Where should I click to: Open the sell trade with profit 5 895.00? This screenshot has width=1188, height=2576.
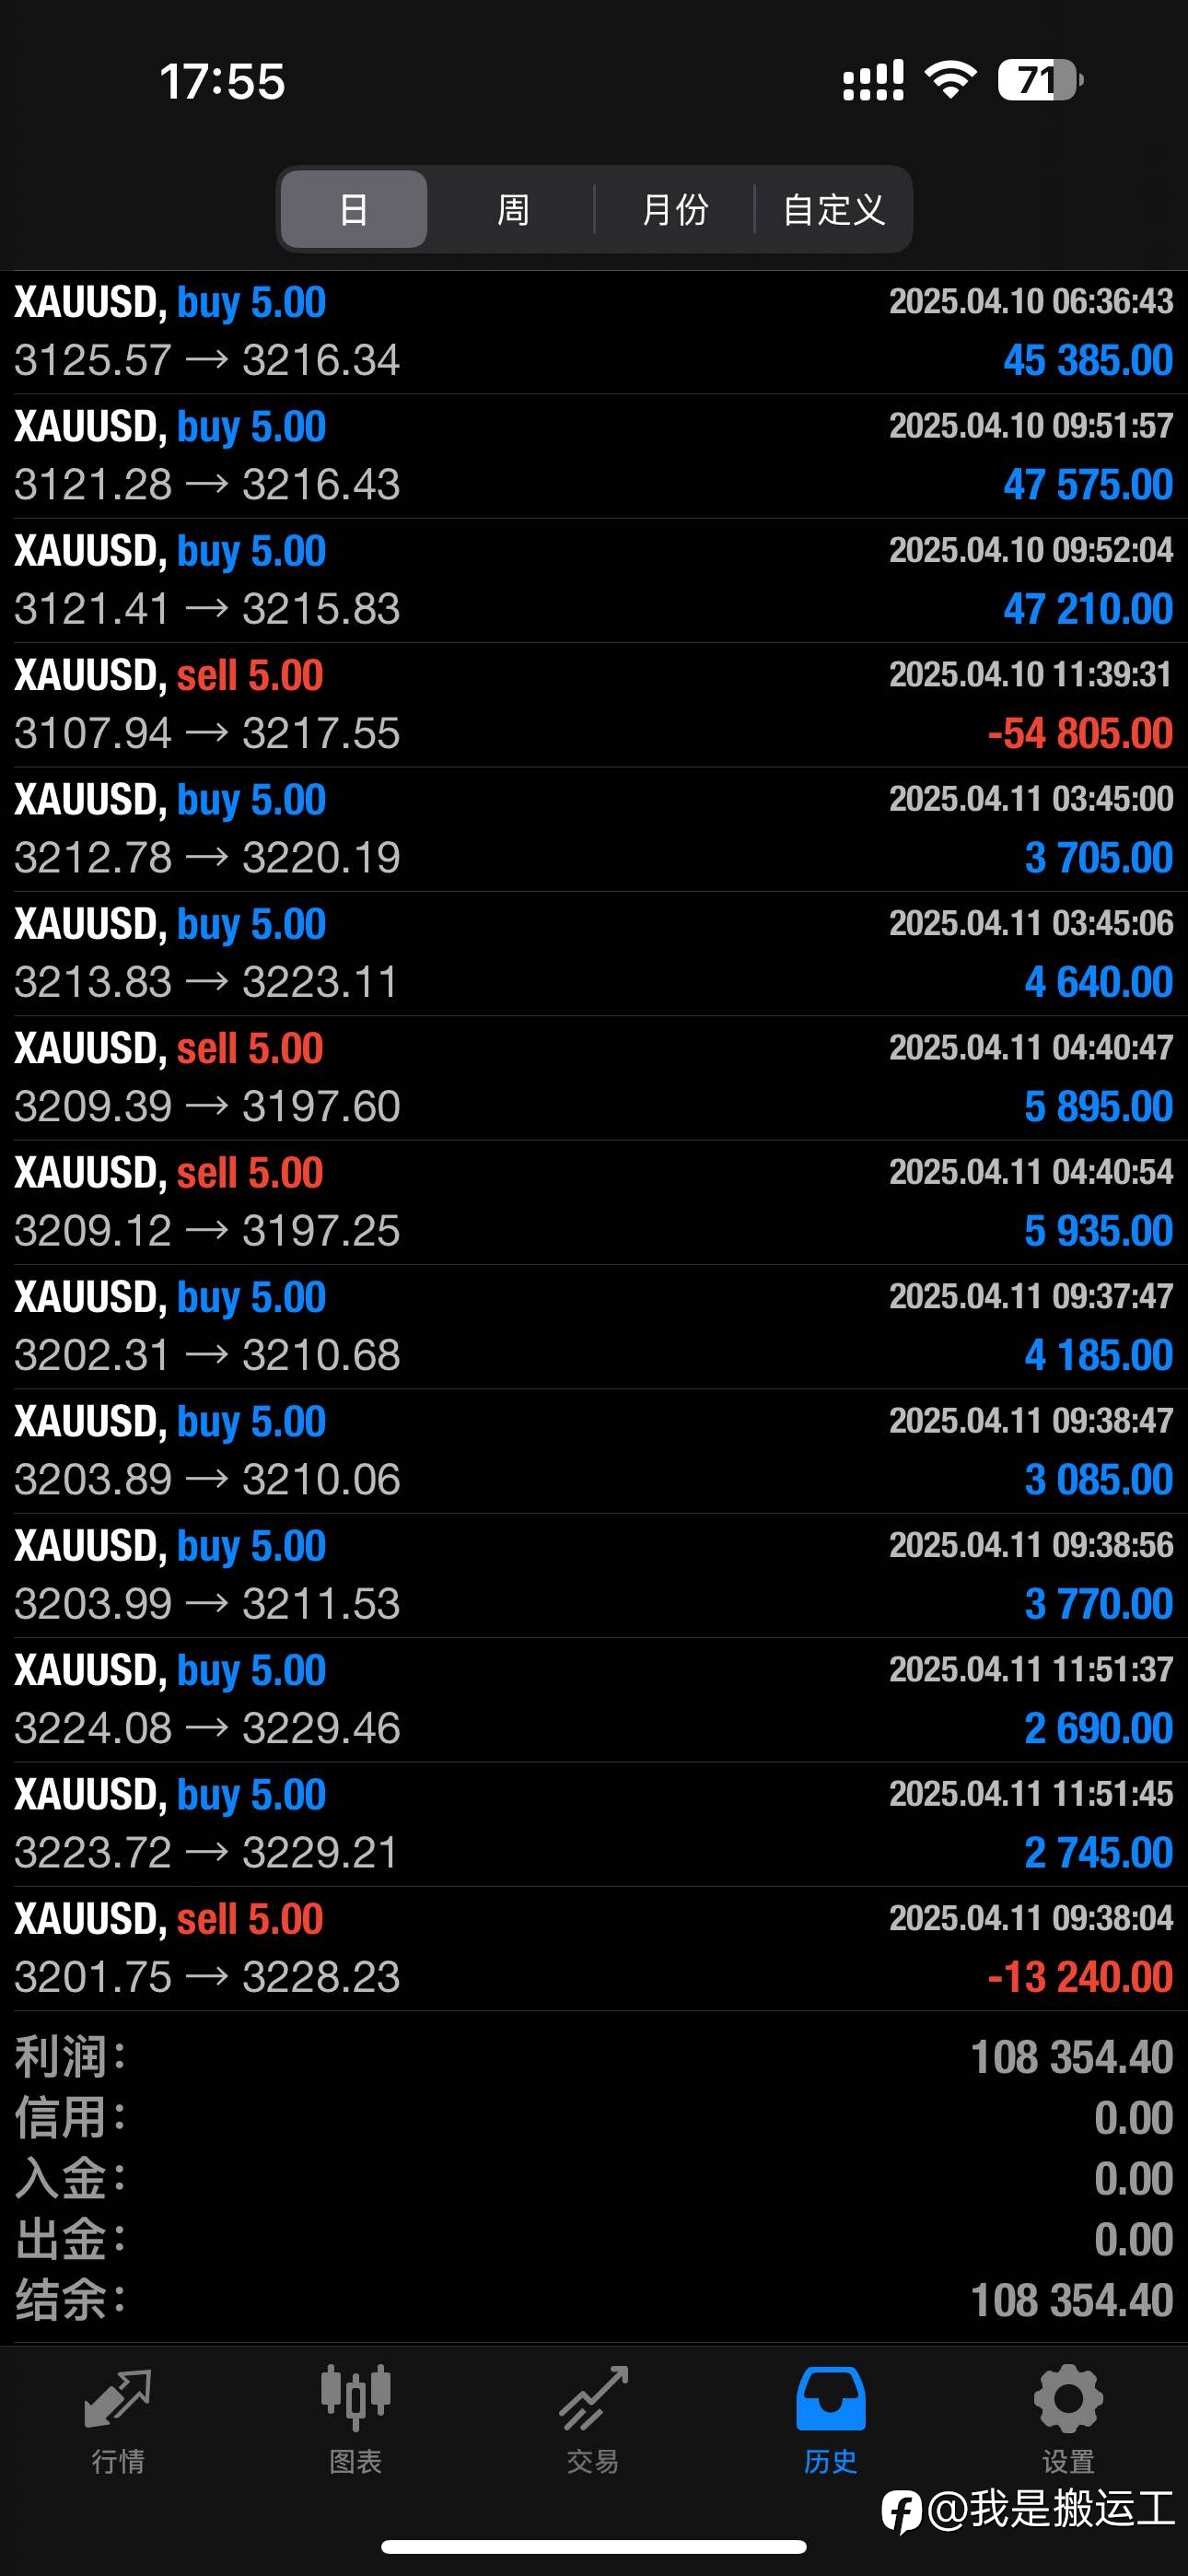(594, 1078)
